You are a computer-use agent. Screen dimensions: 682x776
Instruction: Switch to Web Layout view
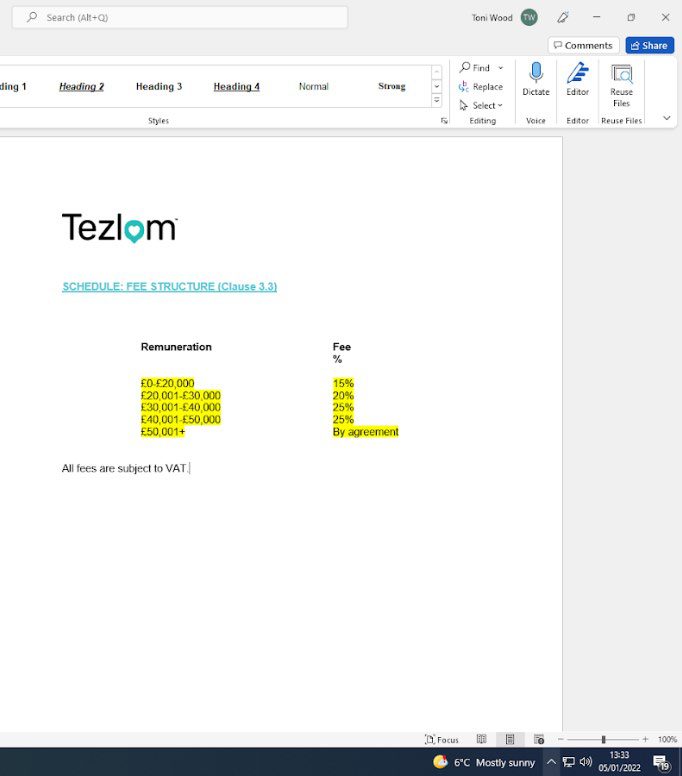(539, 739)
